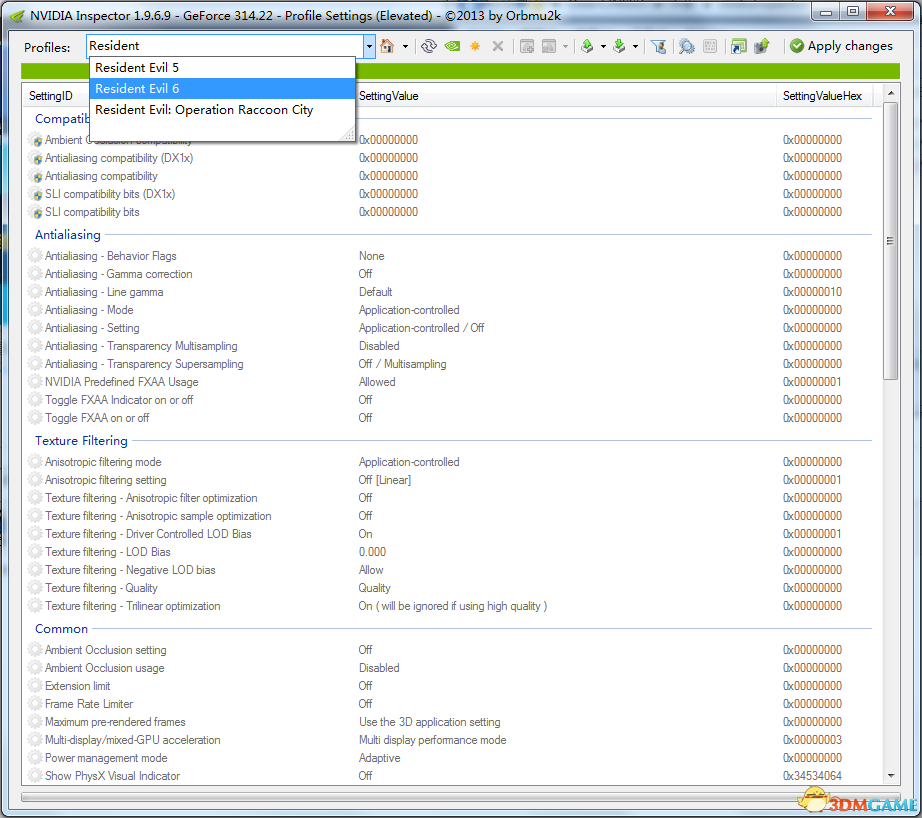The image size is (922, 818).
Task: Sort by the SettingValueHex column header
Action: tap(823, 96)
